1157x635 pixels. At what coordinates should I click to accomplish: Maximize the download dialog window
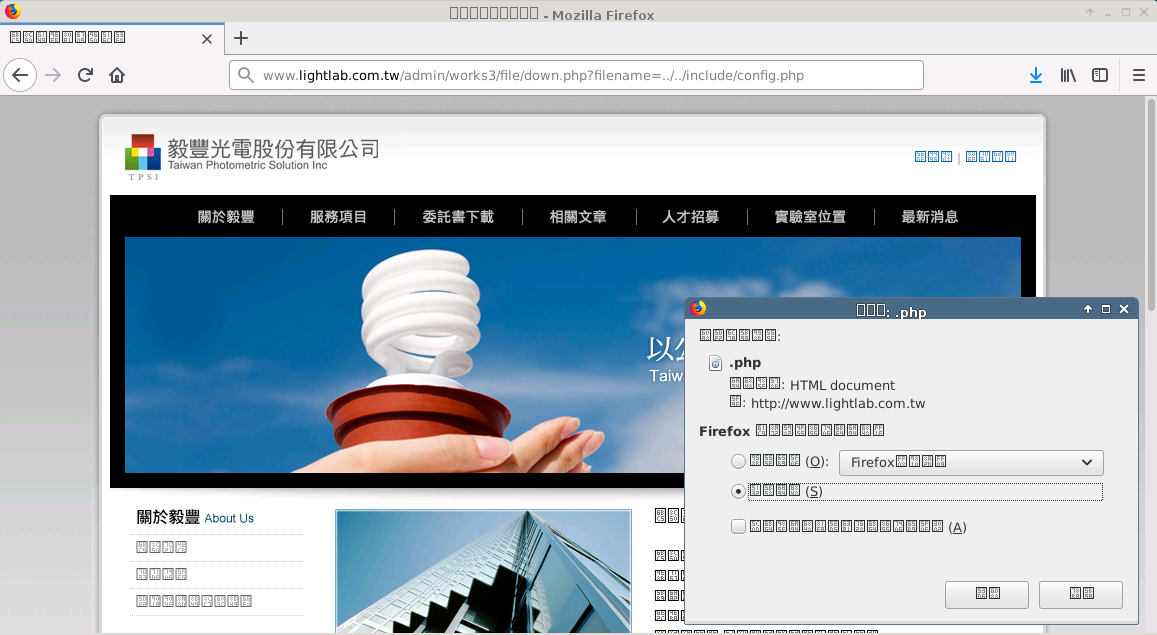tap(1105, 309)
